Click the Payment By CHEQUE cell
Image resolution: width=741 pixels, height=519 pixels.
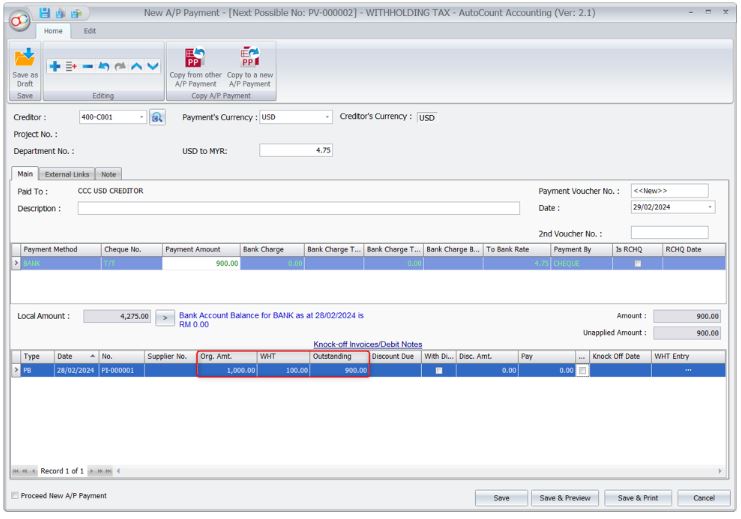coord(582,264)
